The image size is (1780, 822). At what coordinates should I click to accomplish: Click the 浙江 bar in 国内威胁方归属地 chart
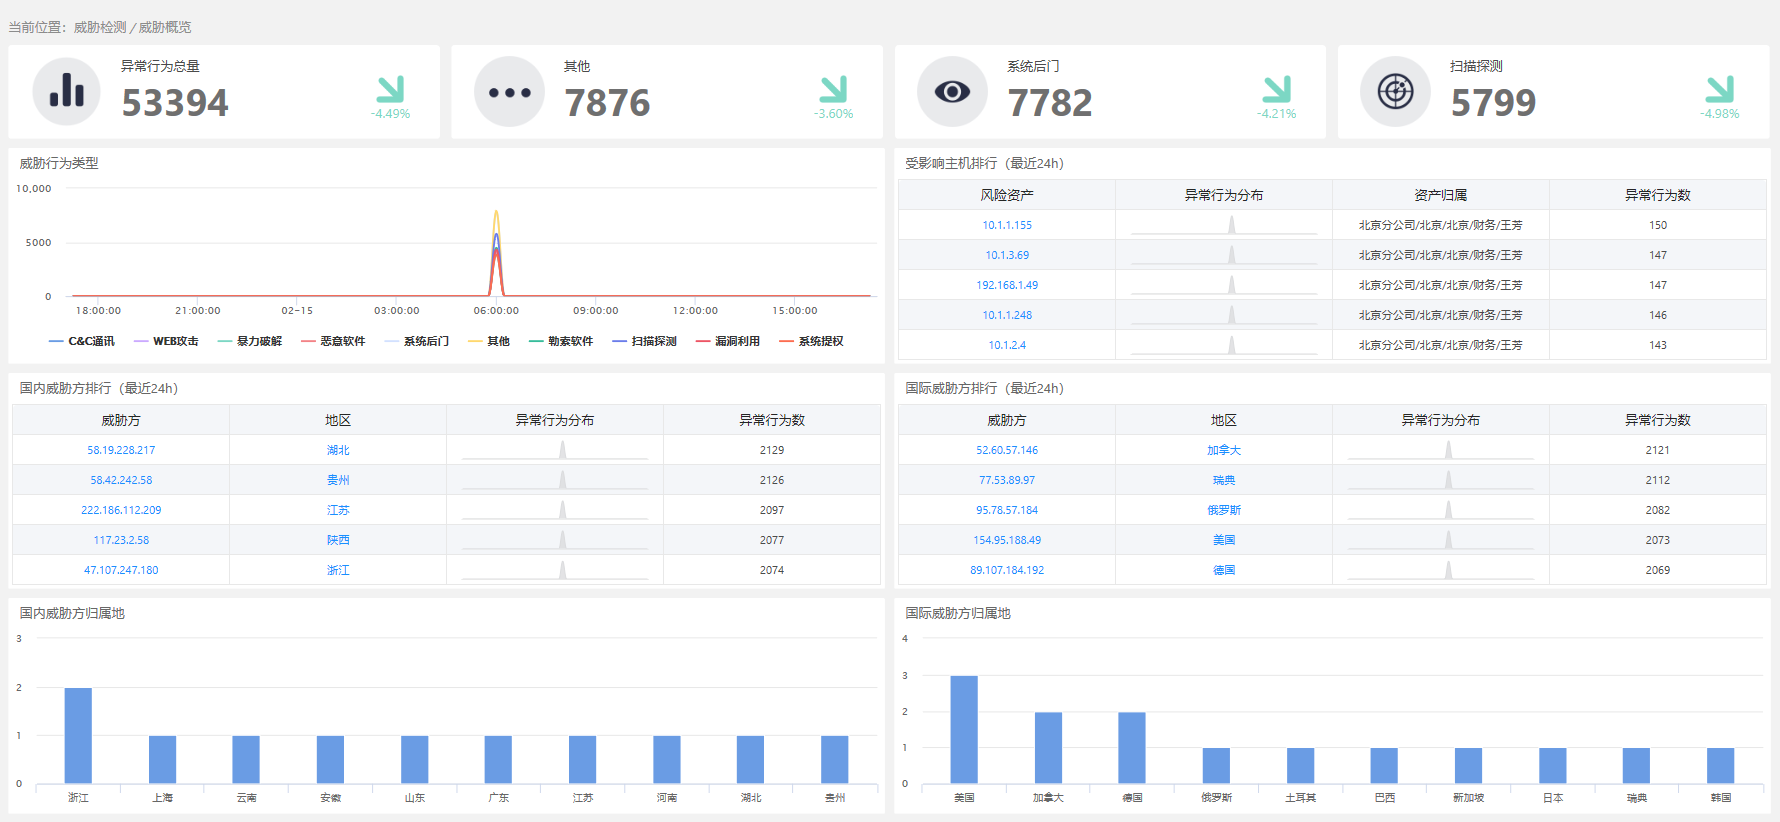pyautogui.click(x=78, y=735)
